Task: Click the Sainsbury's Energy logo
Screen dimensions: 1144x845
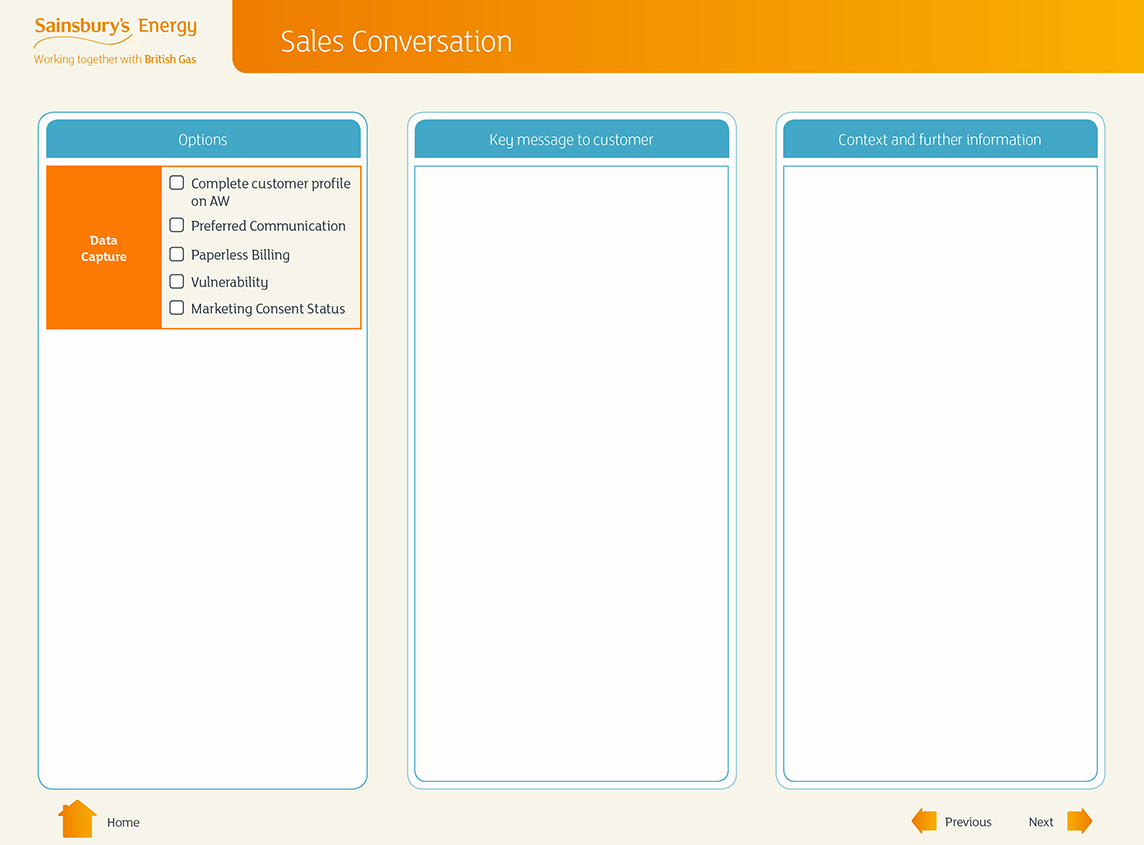Action: pos(115,28)
